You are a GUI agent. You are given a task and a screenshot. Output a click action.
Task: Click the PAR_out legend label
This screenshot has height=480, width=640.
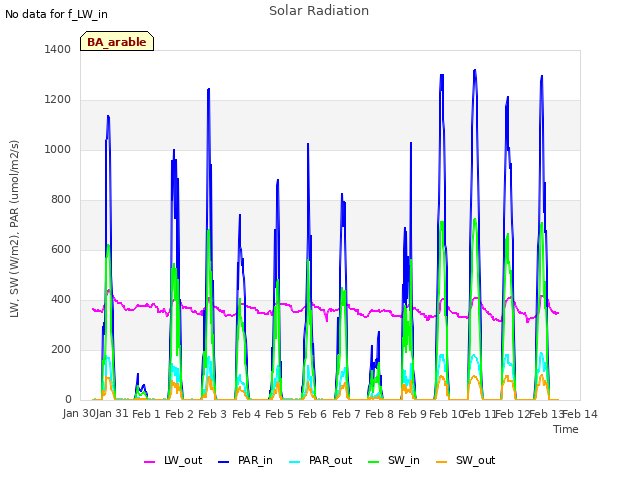coord(330,460)
